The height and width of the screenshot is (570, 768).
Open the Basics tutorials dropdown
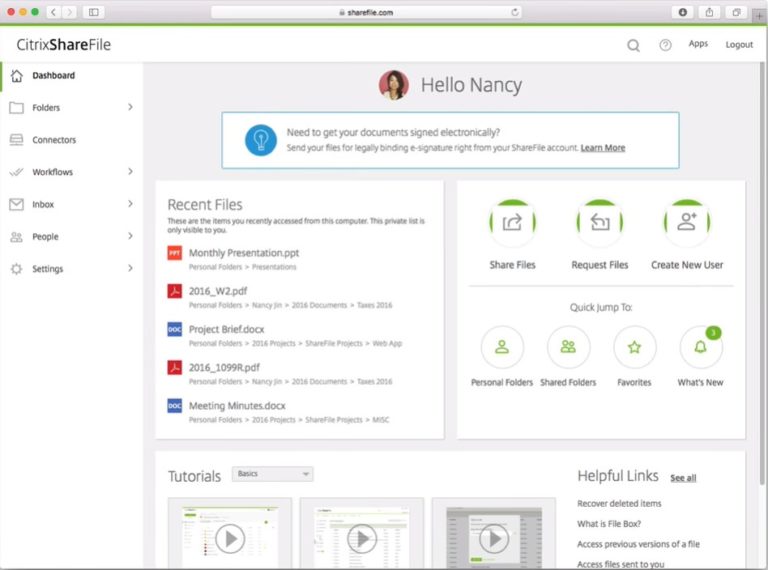[272, 474]
